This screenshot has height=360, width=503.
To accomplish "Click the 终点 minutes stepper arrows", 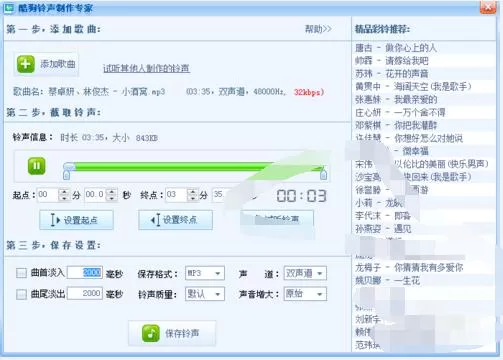I will click(192, 195).
